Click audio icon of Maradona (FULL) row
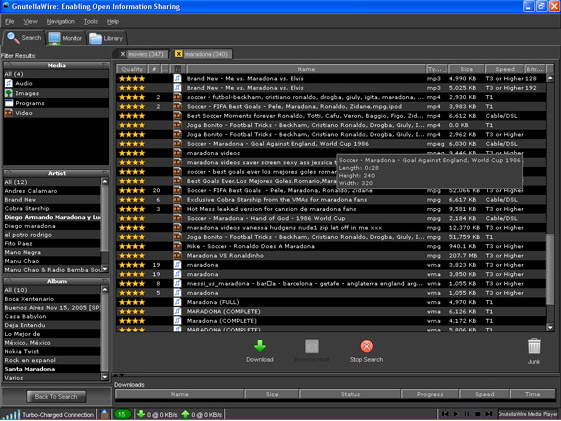Viewport: 561px width, 421px height. (177, 302)
